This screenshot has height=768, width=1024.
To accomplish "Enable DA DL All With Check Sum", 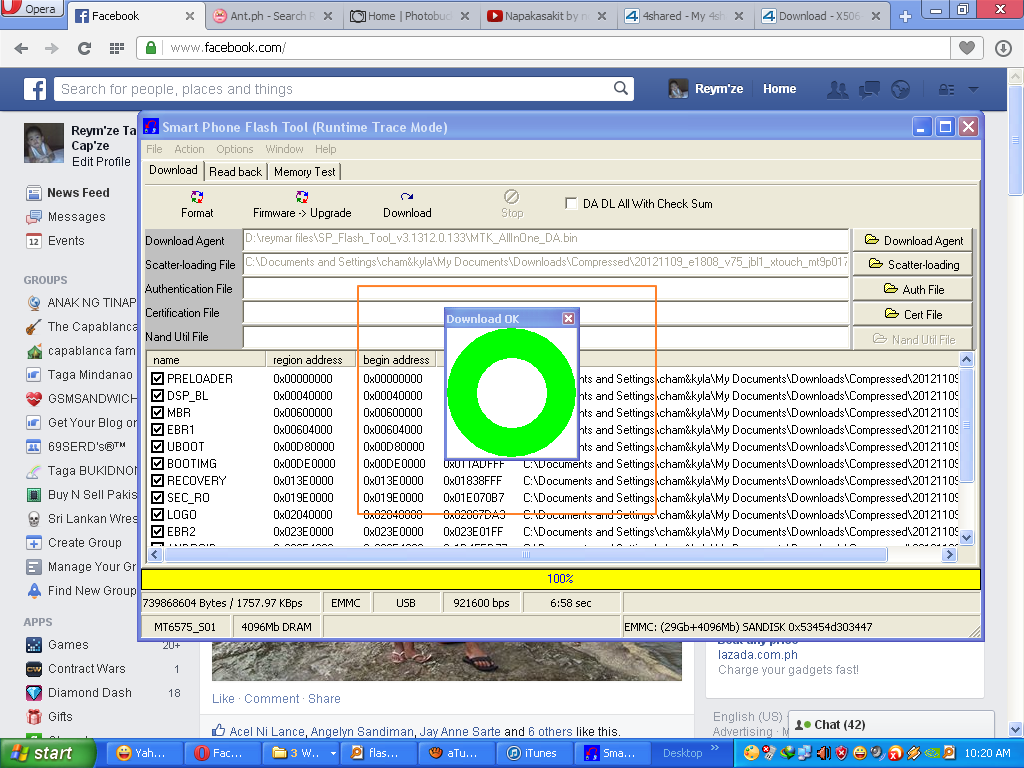I will coord(572,203).
